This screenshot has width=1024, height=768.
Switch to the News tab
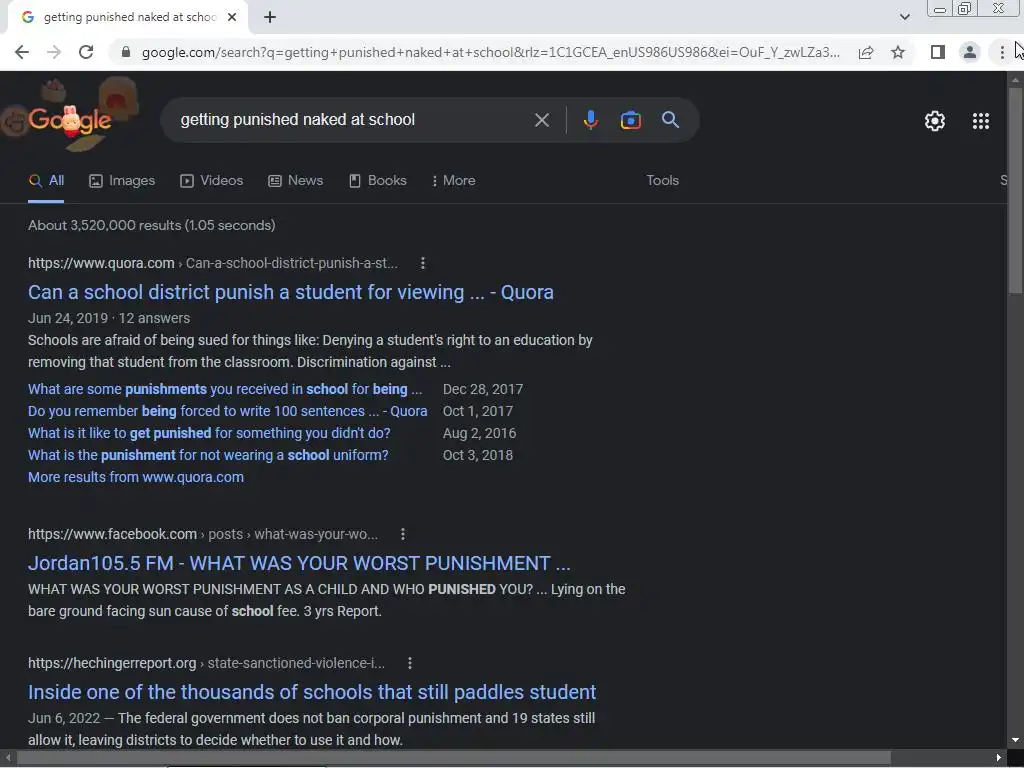pyautogui.click(x=296, y=181)
